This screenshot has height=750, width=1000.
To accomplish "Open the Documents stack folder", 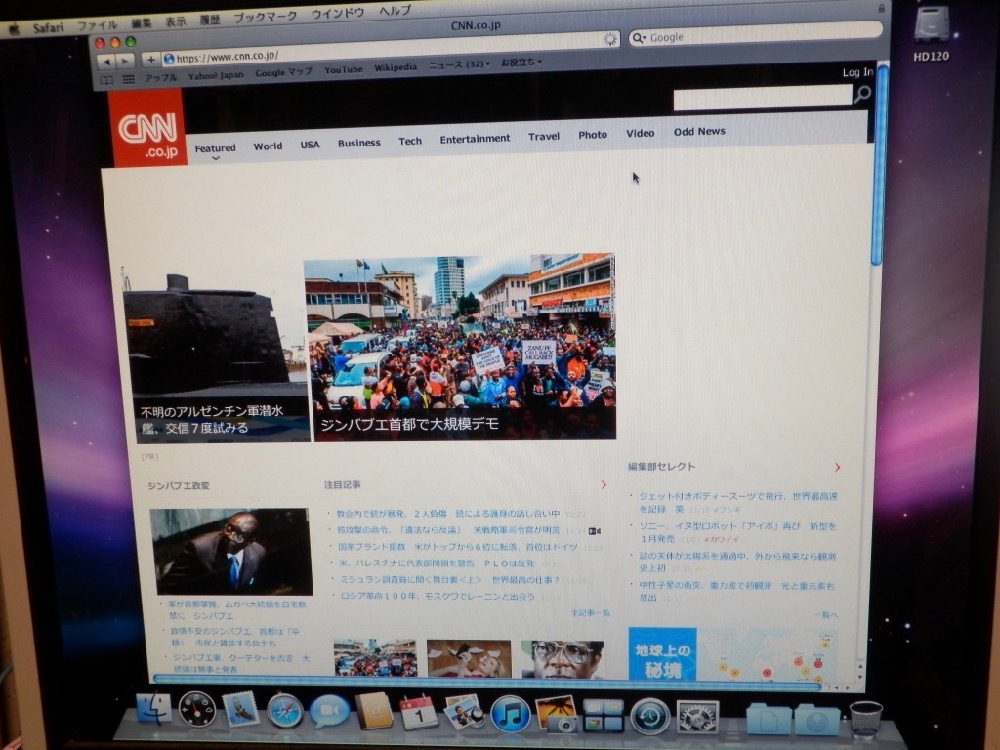I will (x=769, y=719).
